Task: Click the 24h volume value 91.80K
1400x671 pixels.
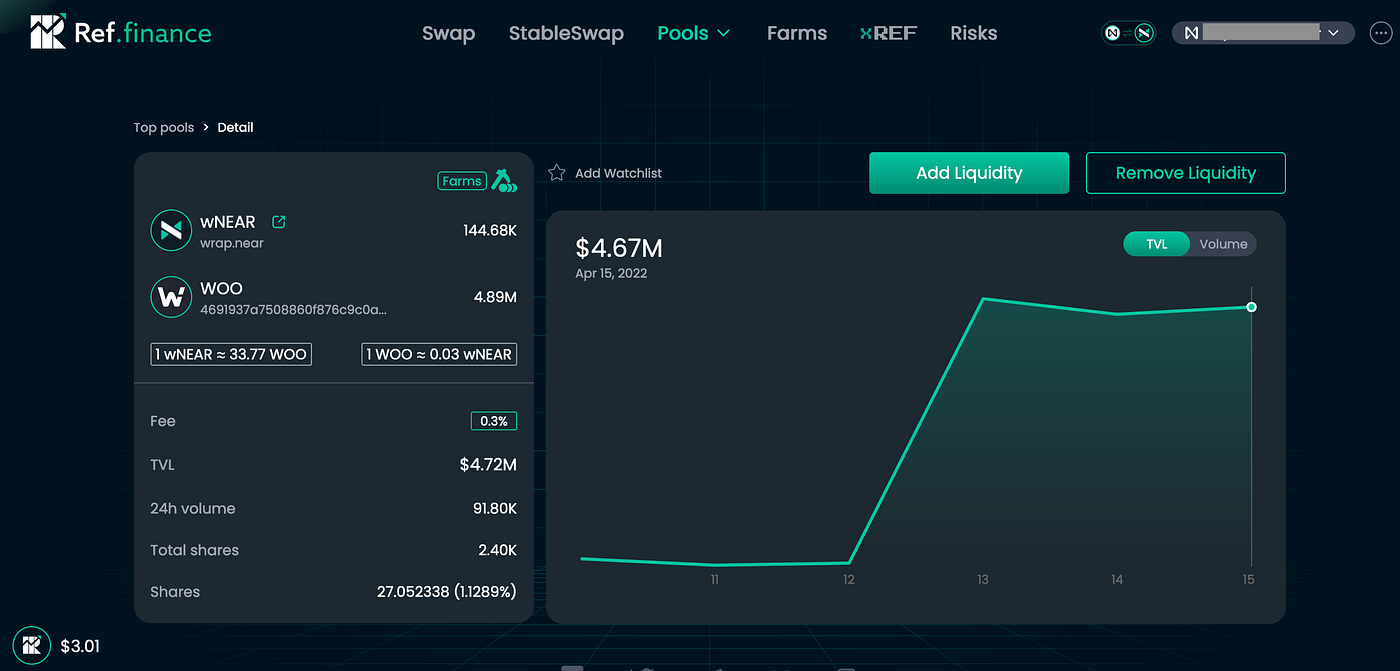Action: [x=495, y=508]
